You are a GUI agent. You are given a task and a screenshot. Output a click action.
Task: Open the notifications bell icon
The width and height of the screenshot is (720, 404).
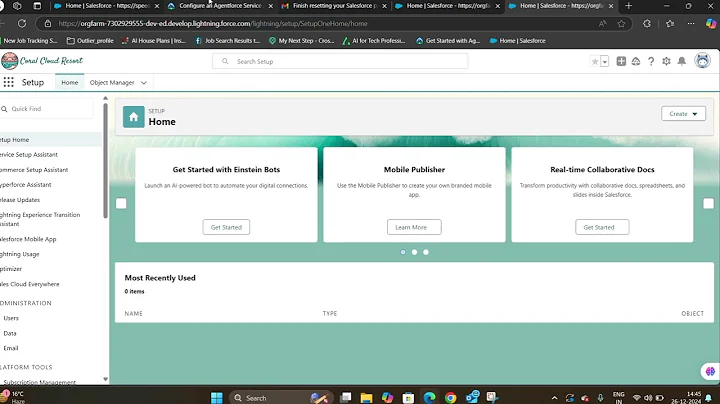682,61
